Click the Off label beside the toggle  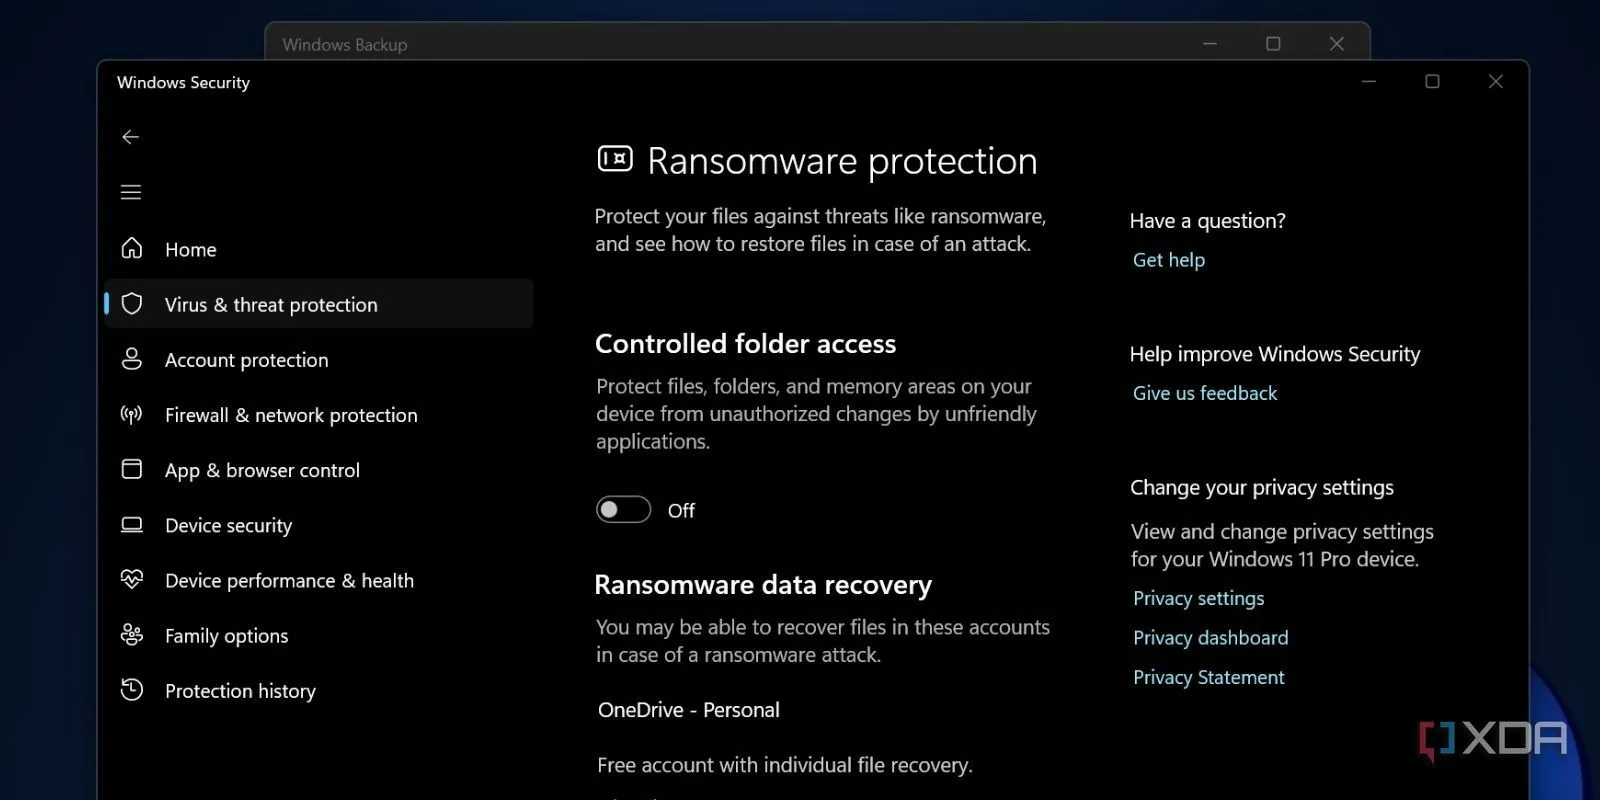681,511
